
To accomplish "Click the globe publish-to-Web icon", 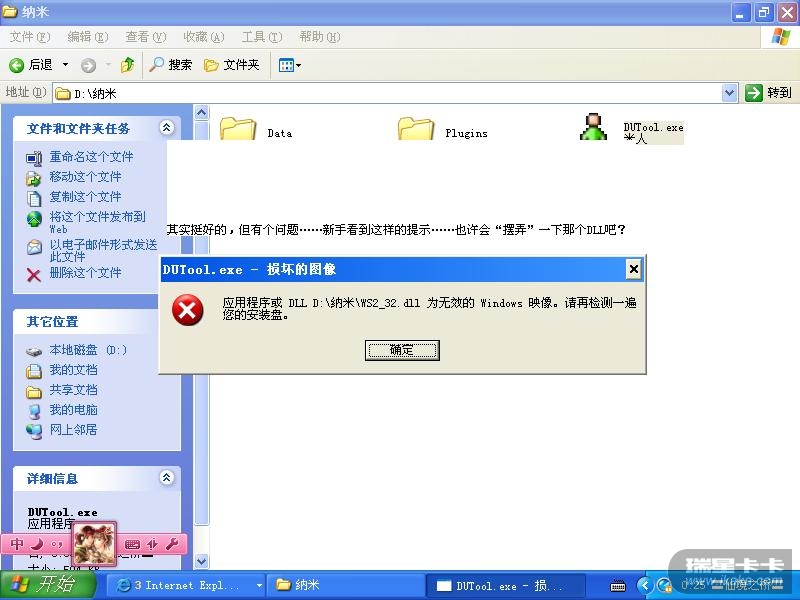I will click(x=34, y=219).
